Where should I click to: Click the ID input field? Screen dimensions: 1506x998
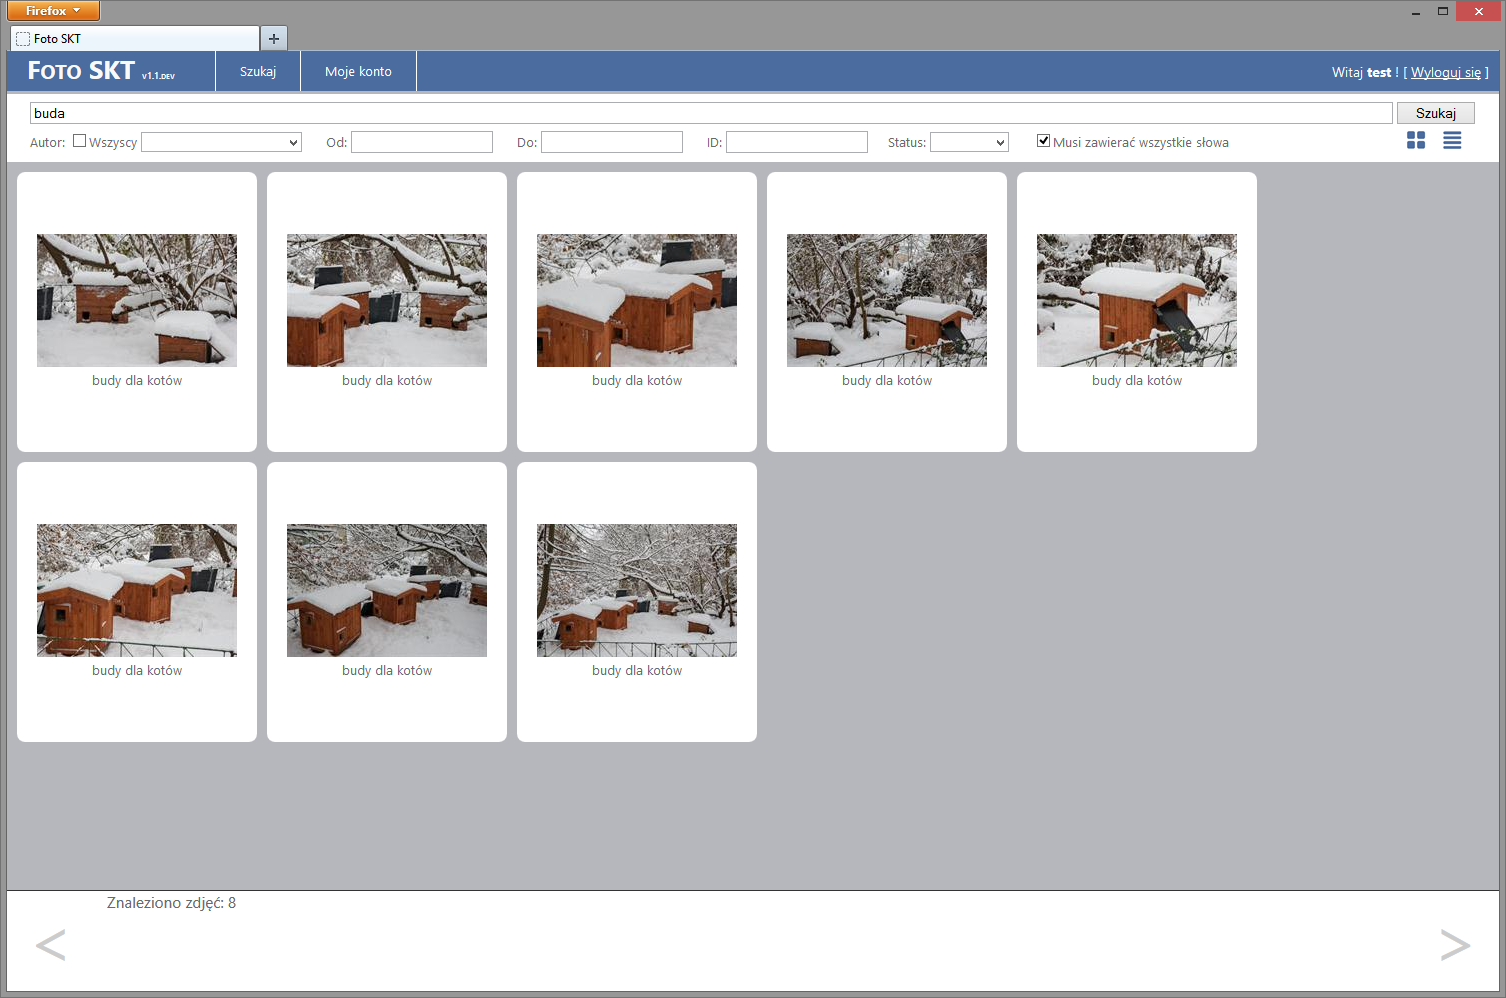[x=796, y=143]
